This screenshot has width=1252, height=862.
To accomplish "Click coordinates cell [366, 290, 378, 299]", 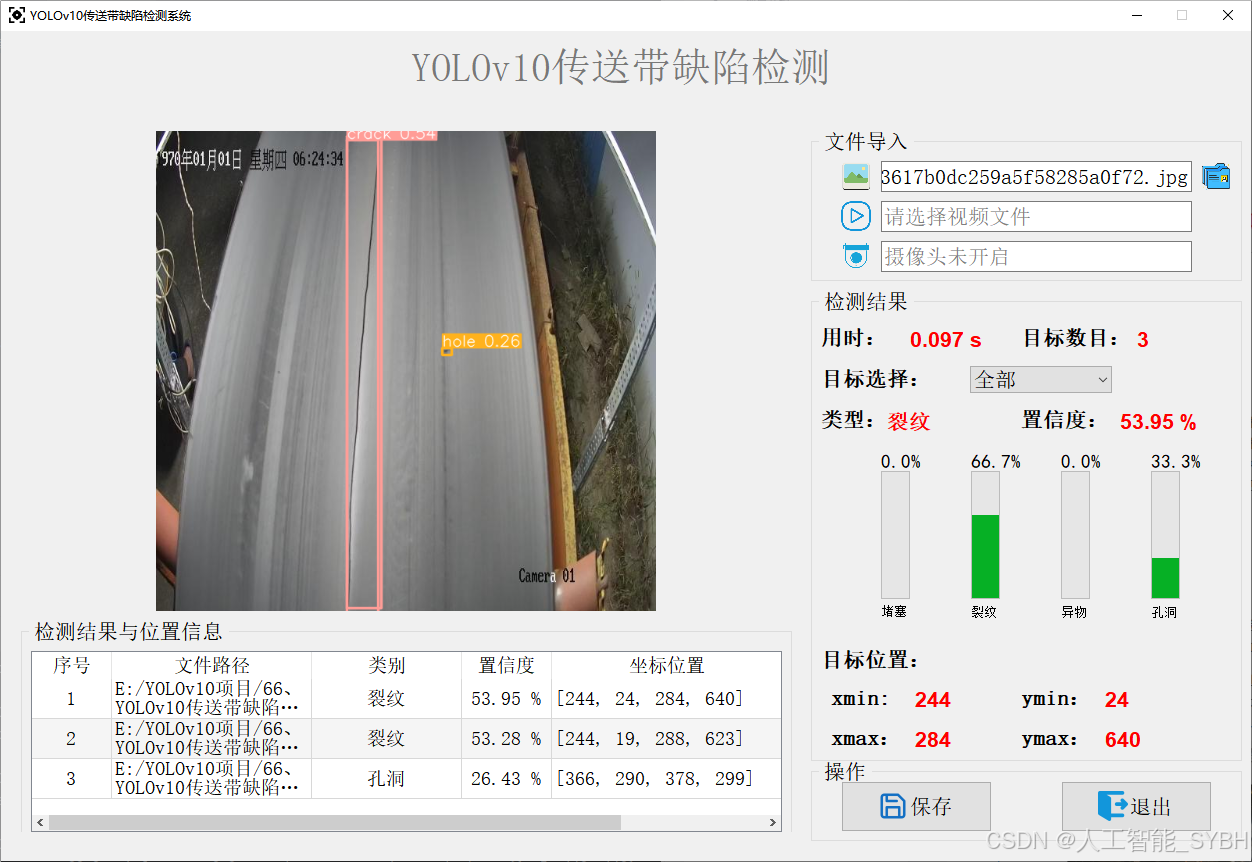I will 666,778.
